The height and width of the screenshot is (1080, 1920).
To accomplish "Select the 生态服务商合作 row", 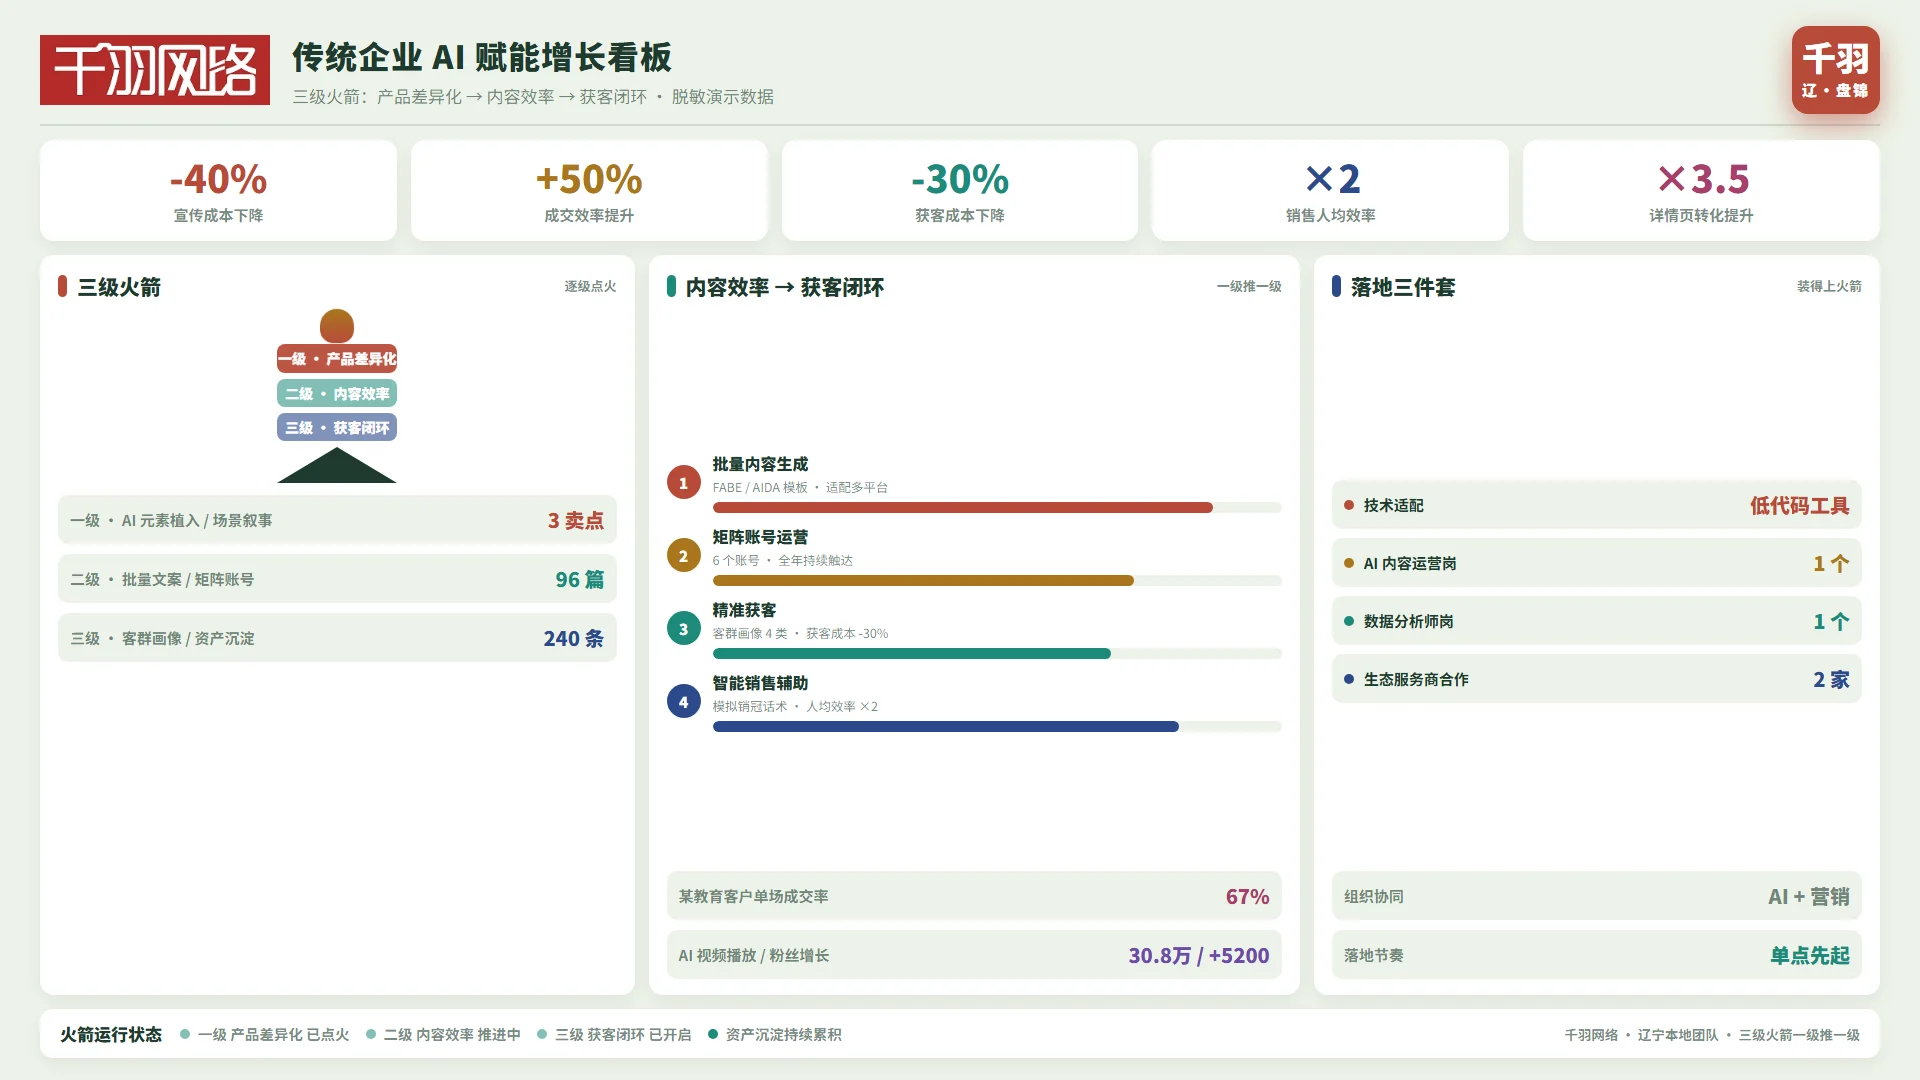I will (x=1596, y=679).
